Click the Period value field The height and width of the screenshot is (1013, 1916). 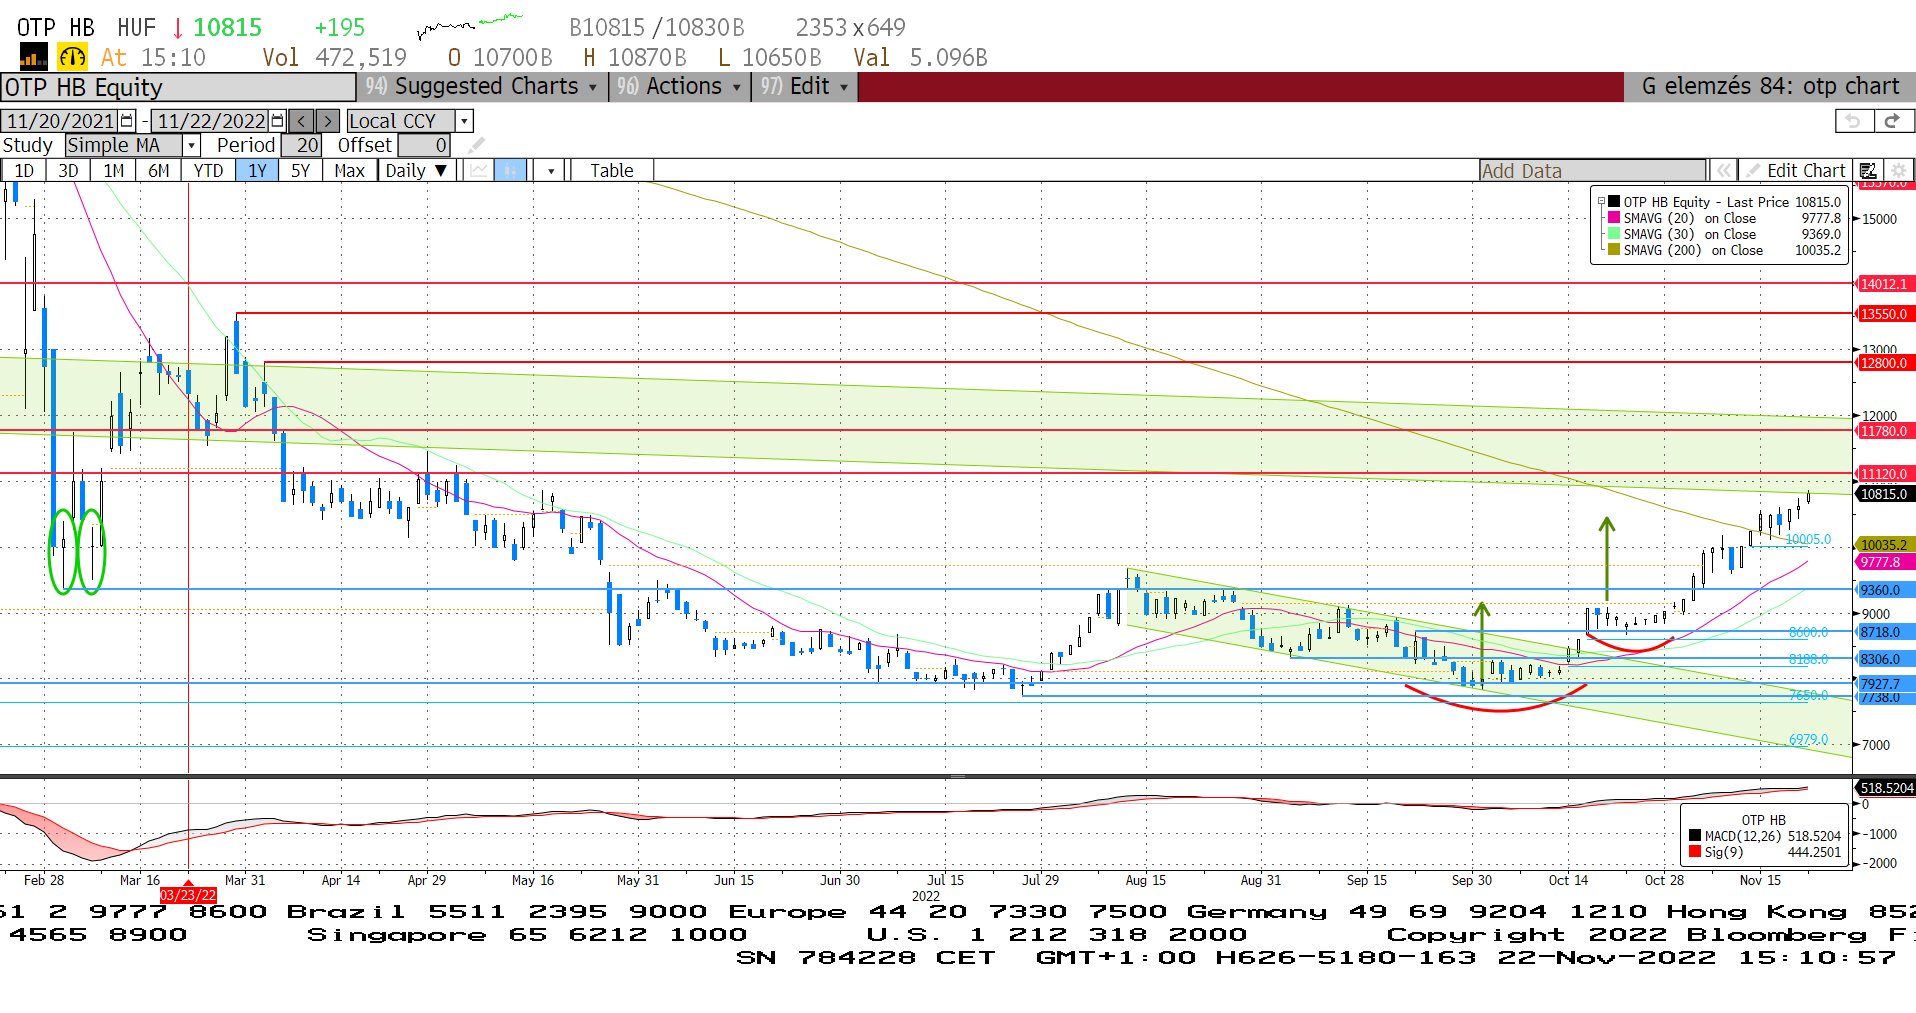(x=301, y=146)
